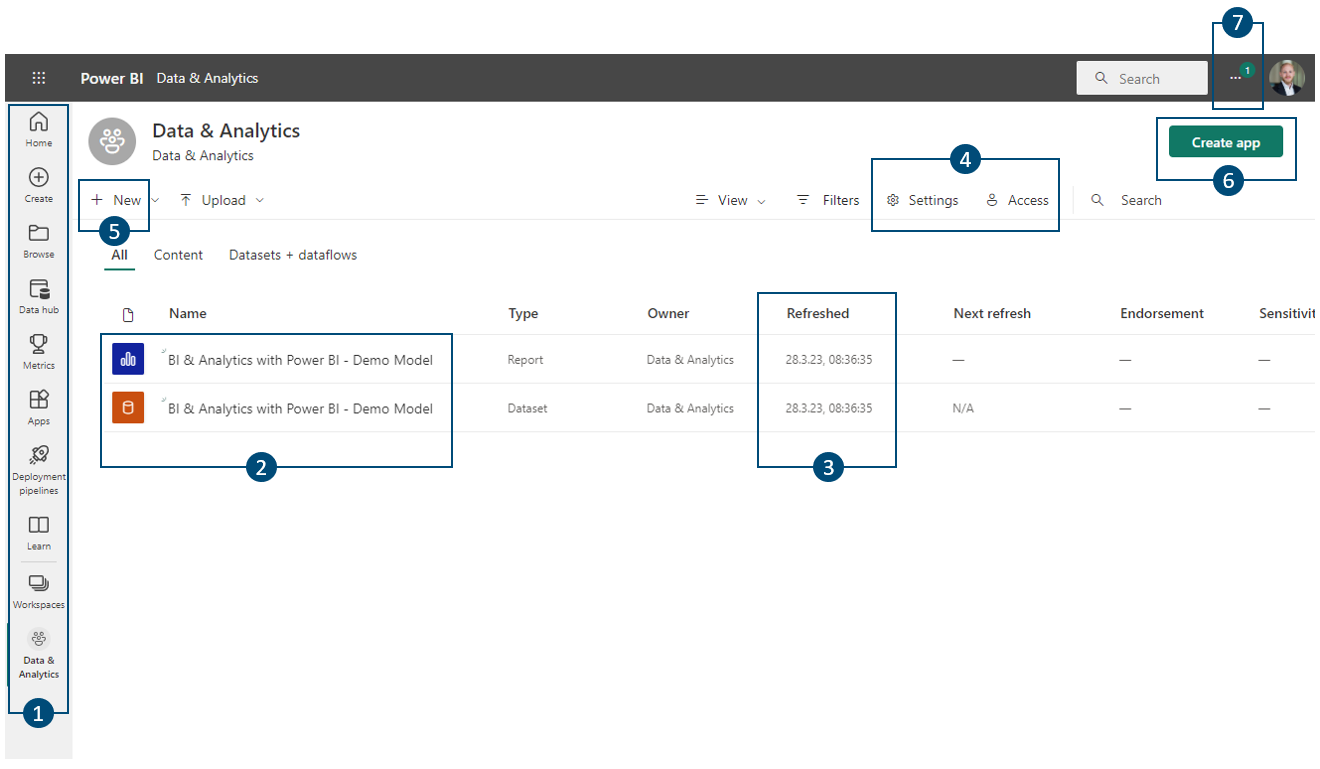Click the Create app button
The height and width of the screenshot is (769, 1320).
click(x=1226, y=142)
